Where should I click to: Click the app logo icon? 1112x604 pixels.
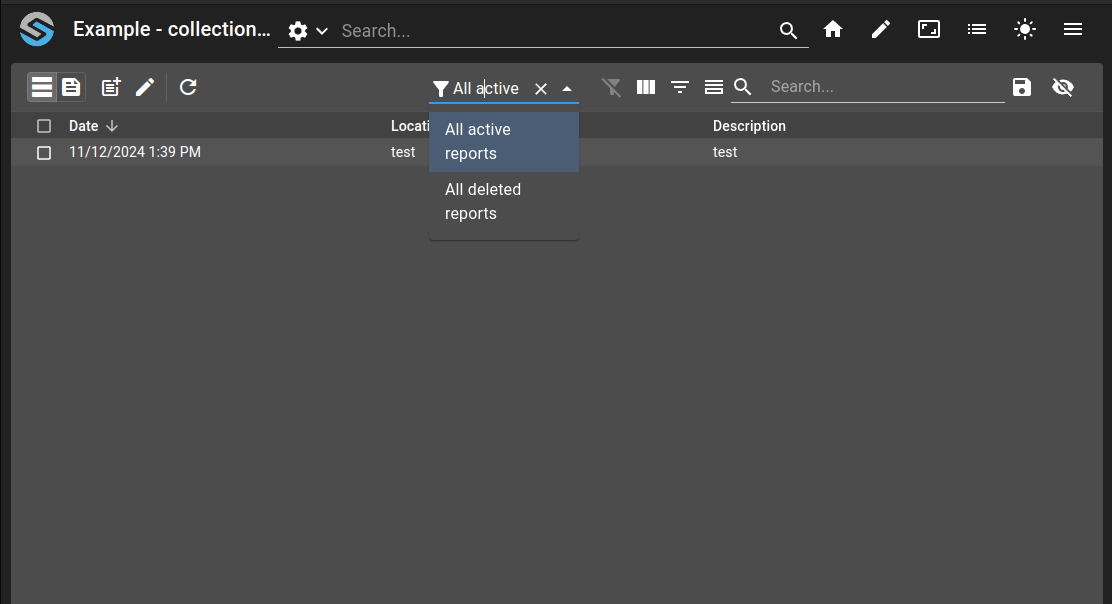[x=37, y=29]
